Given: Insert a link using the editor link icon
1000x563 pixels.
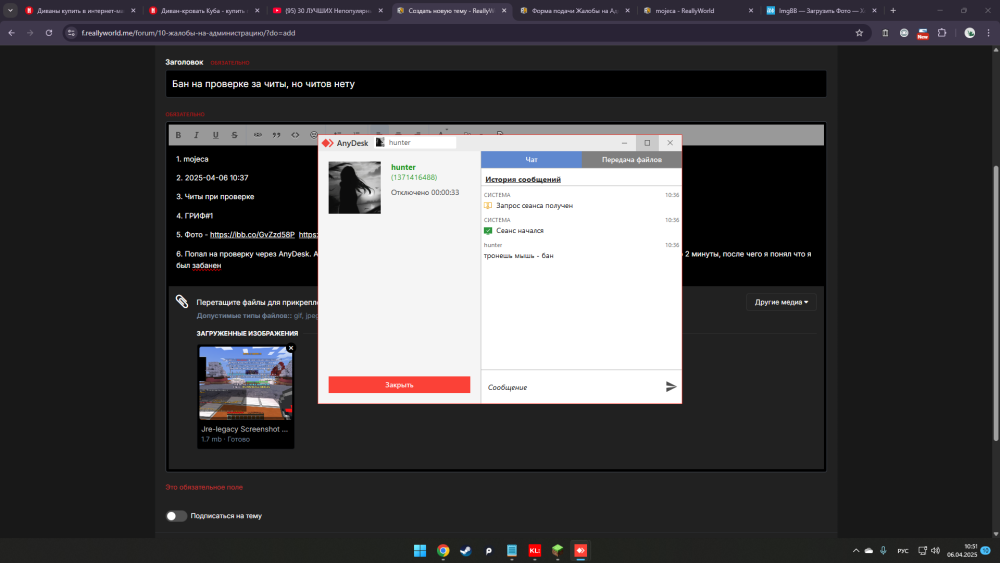Looking at the screenshot, I should (x=258, y=135).
